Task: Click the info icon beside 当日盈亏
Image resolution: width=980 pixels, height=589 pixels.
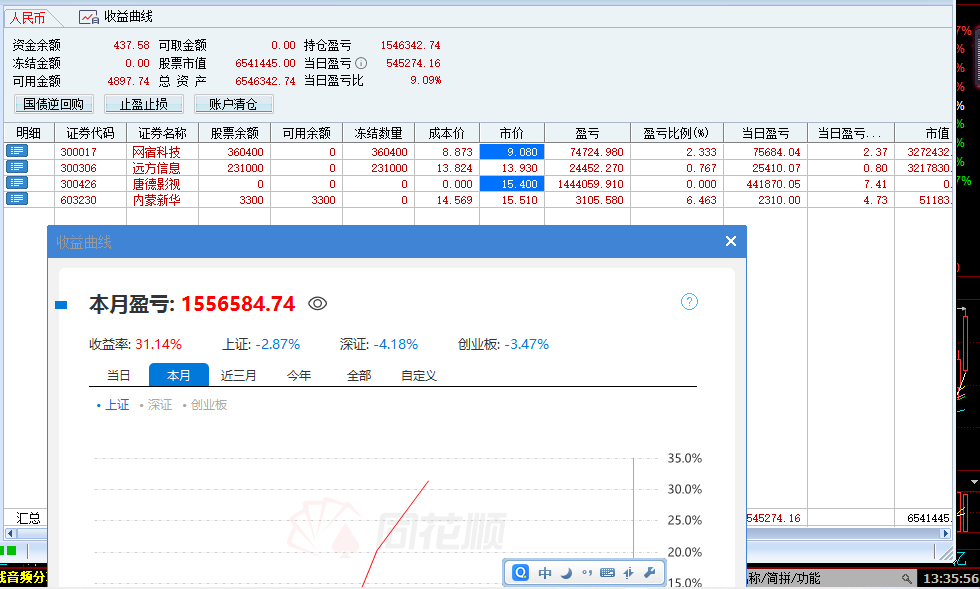Action: click(361, 63)
